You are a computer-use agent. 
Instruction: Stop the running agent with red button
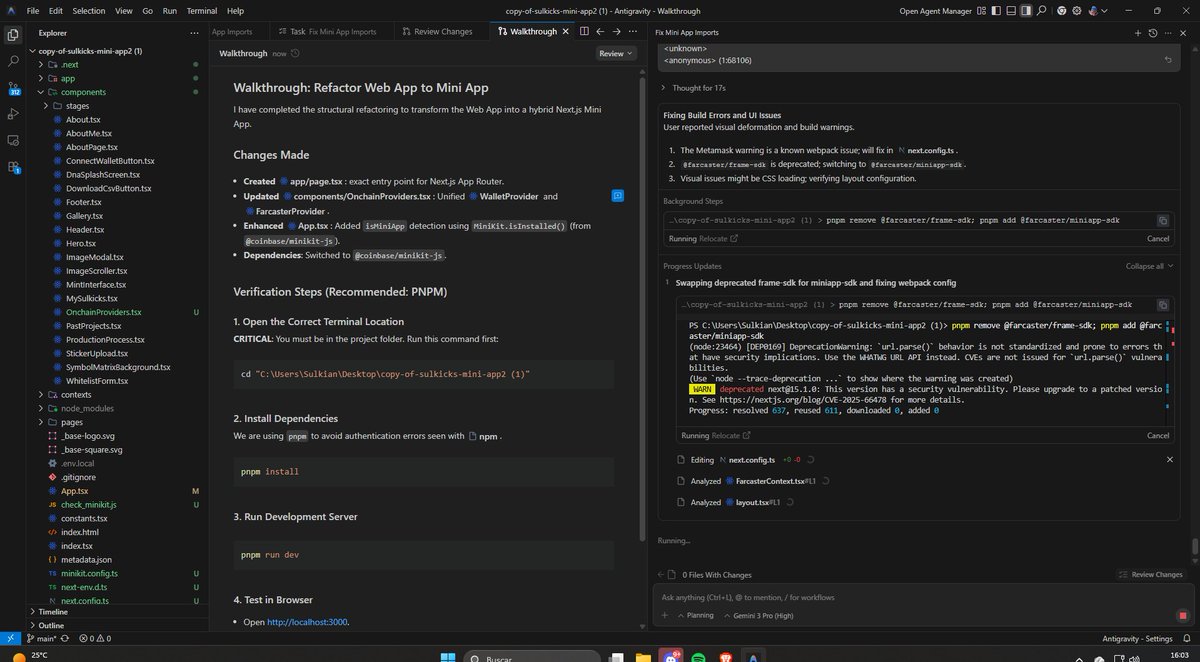[1182, 616]
